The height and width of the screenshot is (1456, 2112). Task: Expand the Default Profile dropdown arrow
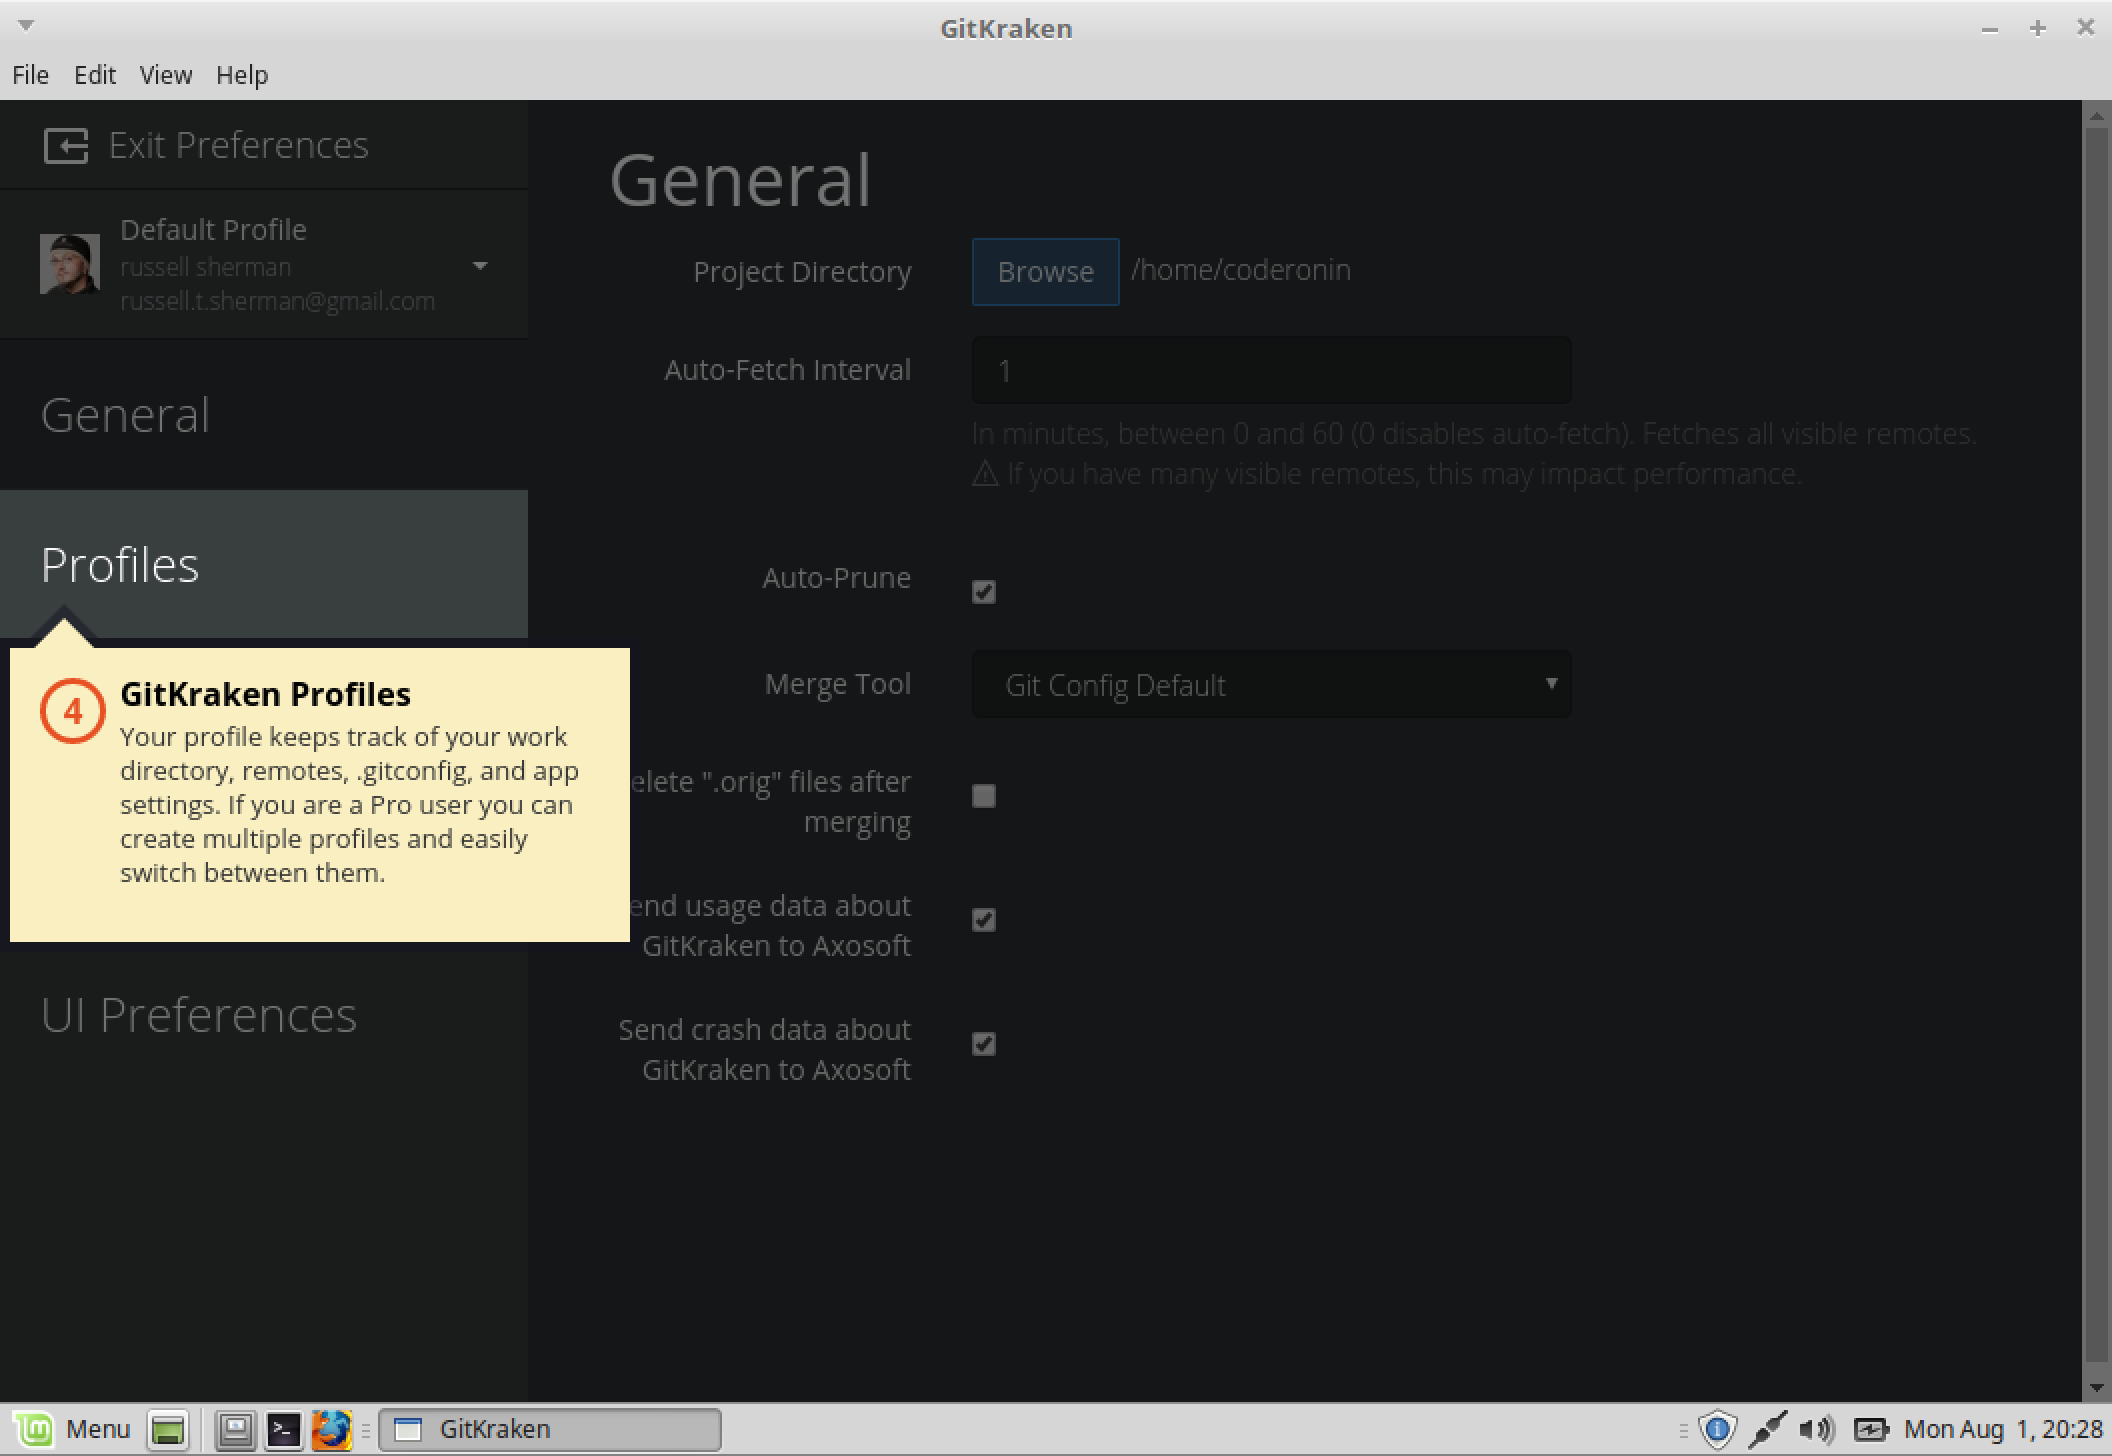pyautogui.click(x=480, y=266)
